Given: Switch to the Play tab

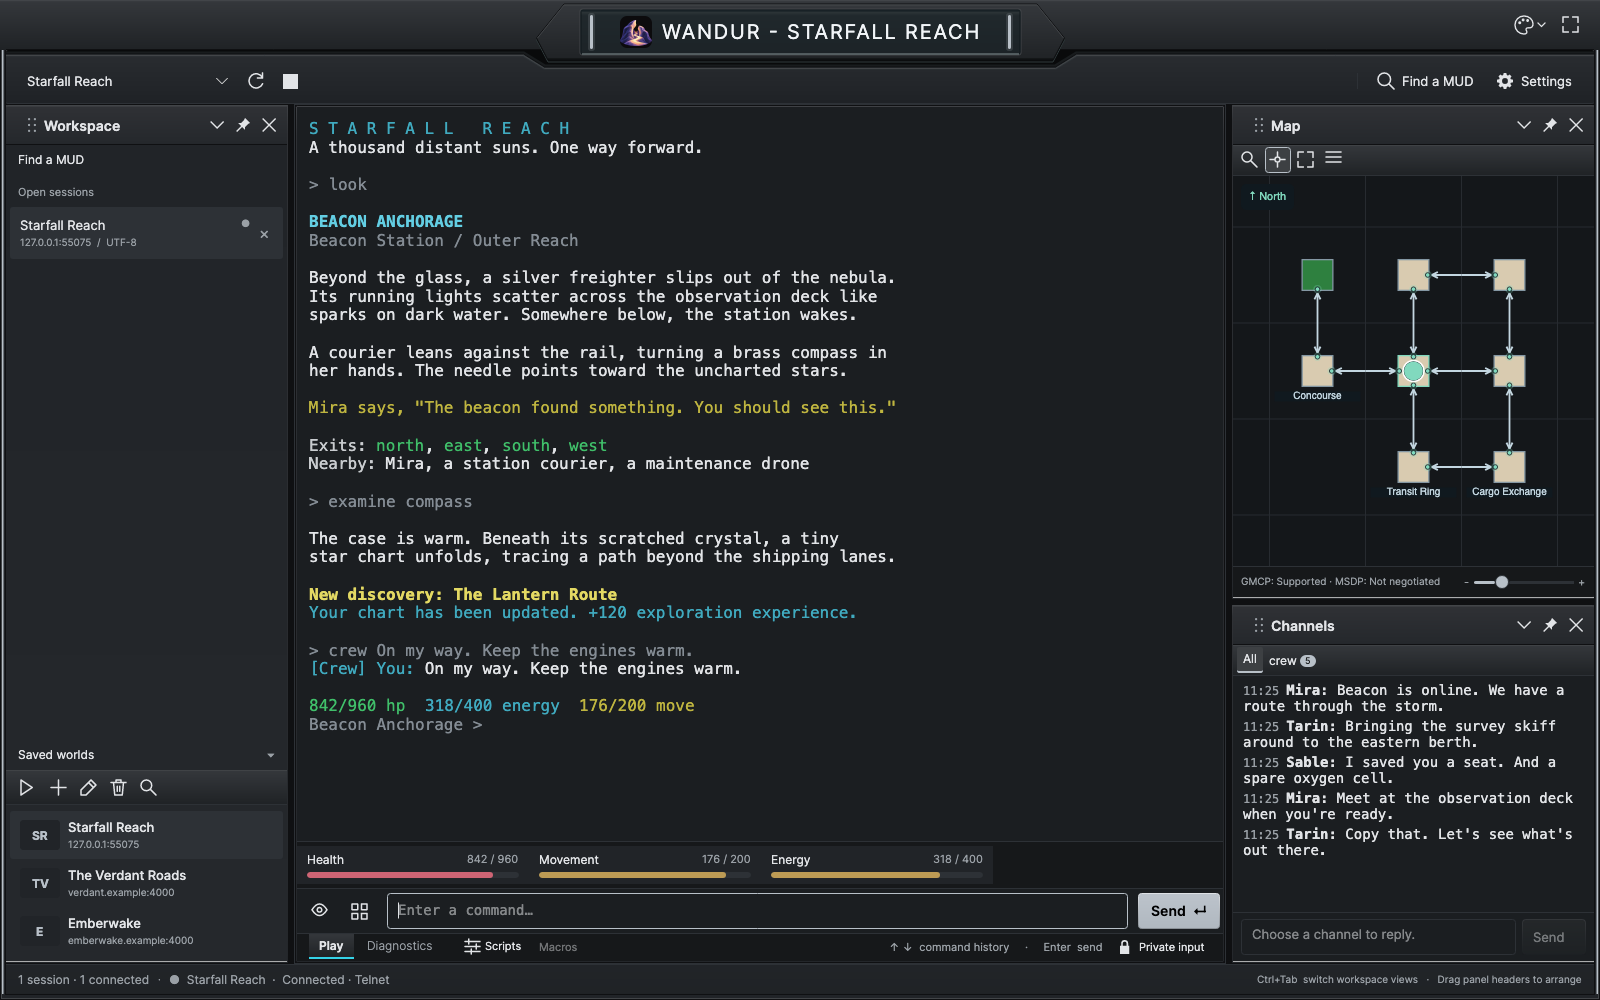Looking at the screenshot, I should [331, 946].
